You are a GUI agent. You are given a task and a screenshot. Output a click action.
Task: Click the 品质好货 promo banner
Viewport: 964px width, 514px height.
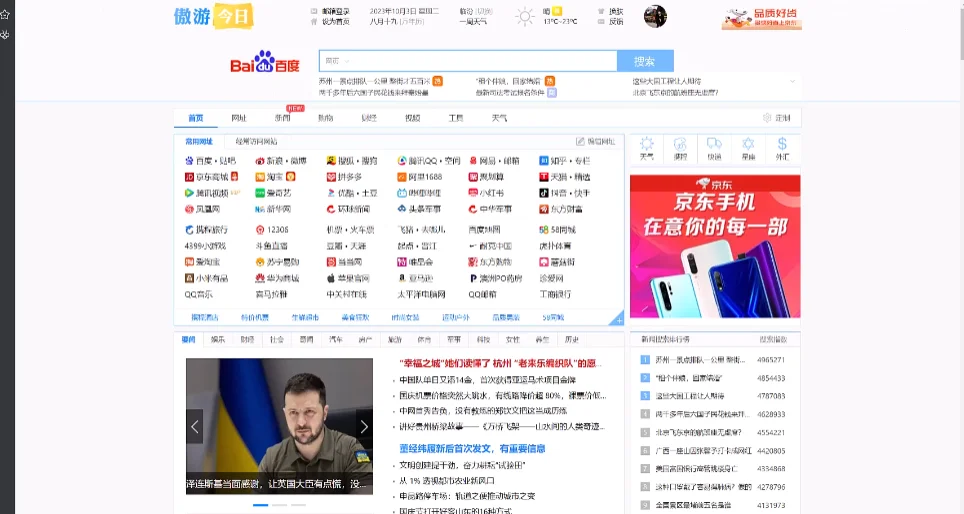[762, 18]
